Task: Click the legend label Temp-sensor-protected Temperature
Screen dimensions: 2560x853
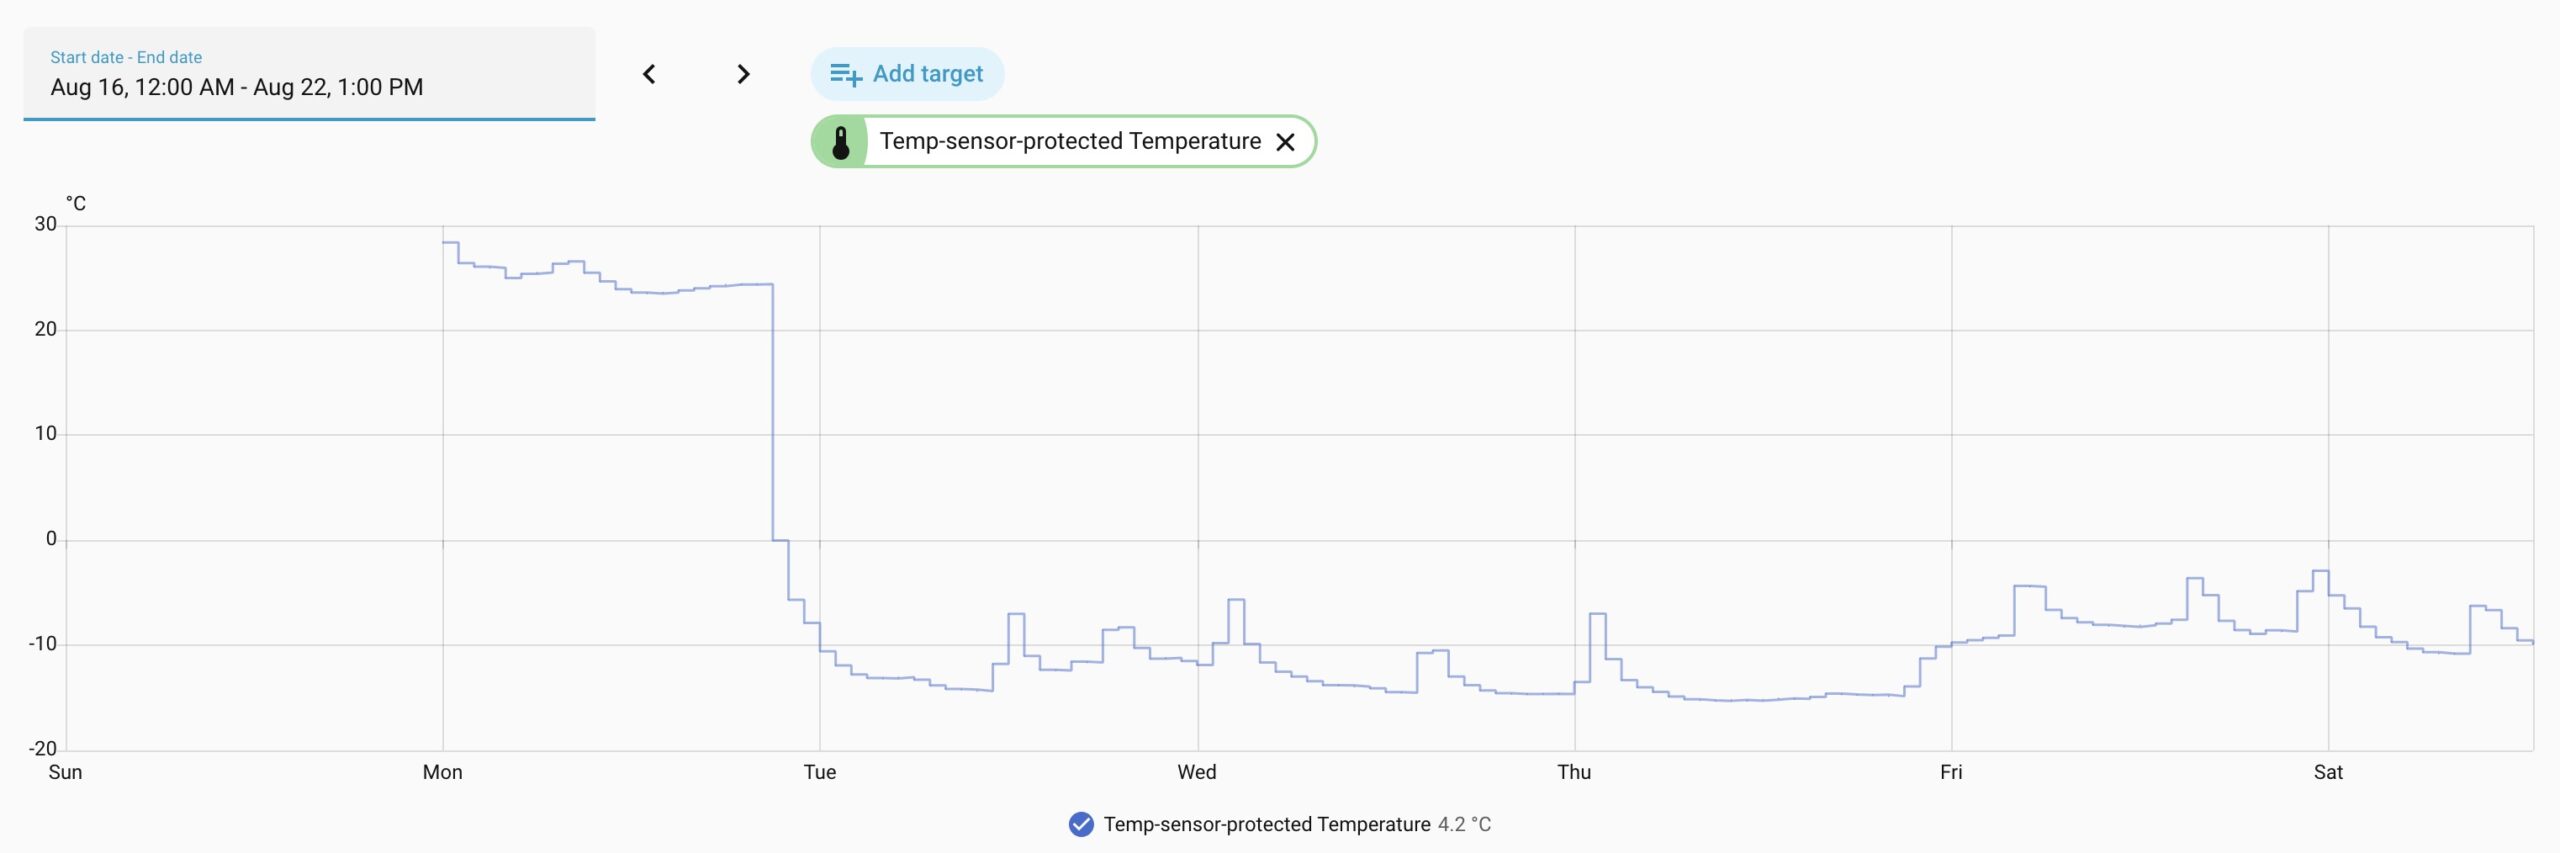Action: point(1267,824)
